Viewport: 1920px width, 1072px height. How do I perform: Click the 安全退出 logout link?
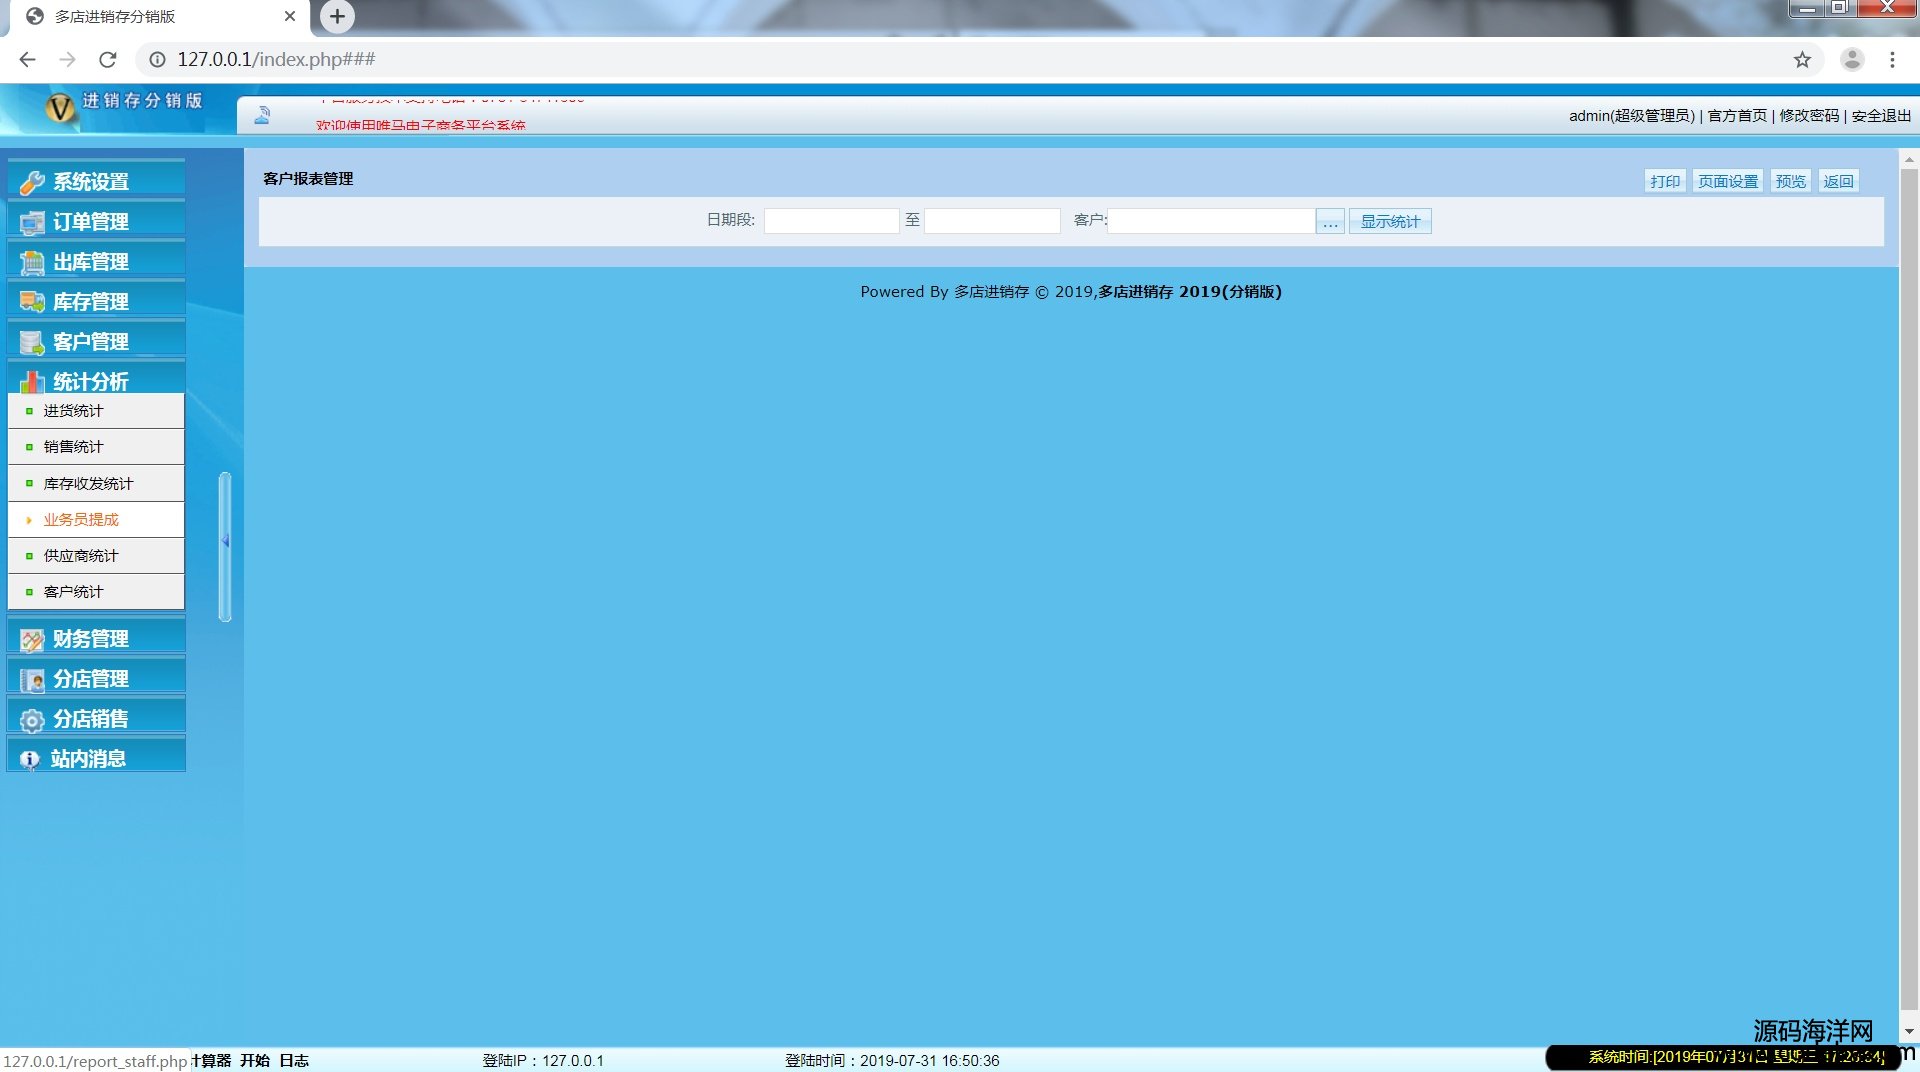coord(1880,116)
